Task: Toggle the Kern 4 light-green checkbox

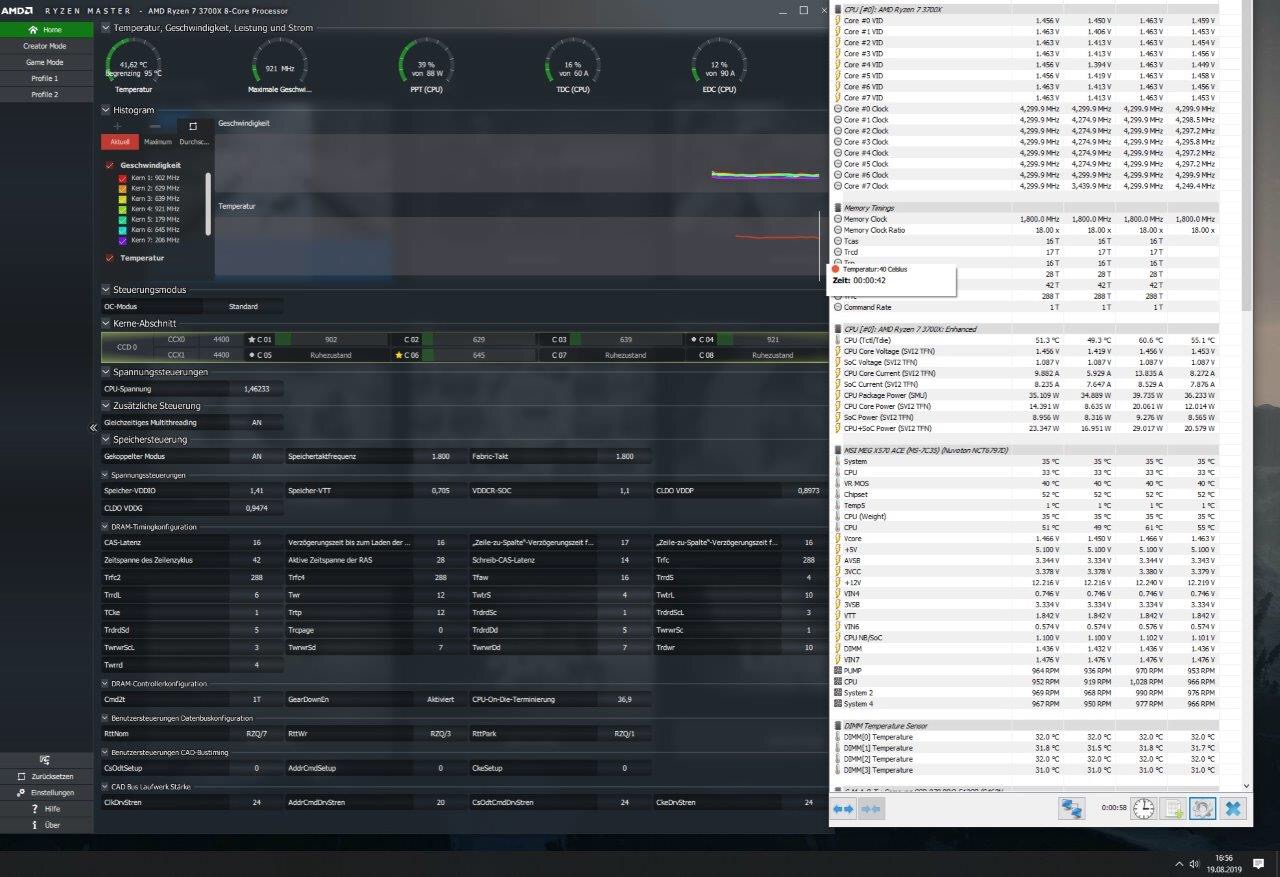Action: (123, 209)
